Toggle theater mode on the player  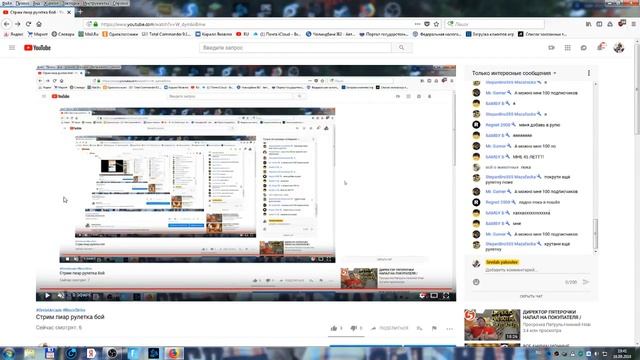[434, 296]
